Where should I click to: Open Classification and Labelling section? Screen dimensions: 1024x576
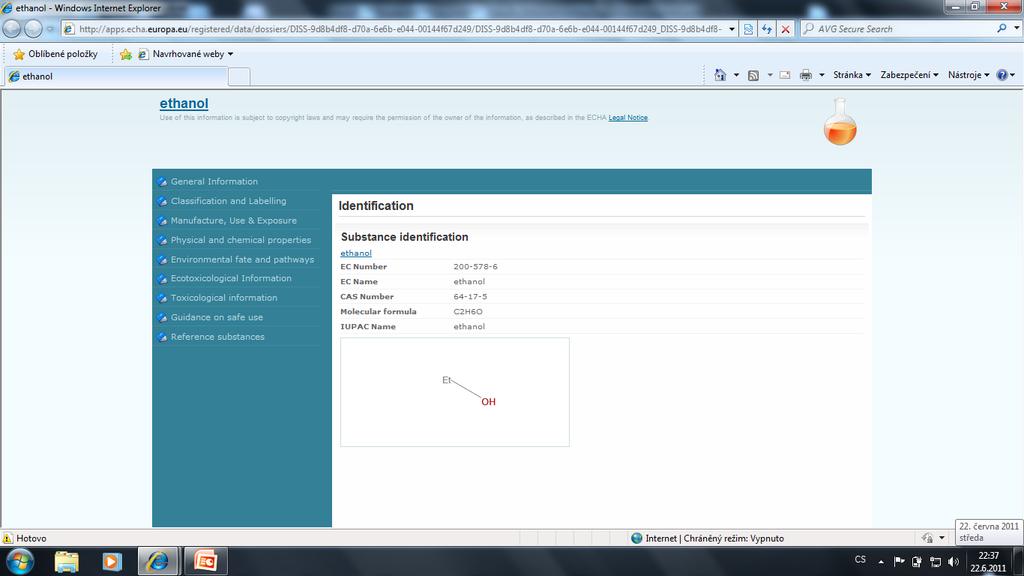(x=229, y=201)
